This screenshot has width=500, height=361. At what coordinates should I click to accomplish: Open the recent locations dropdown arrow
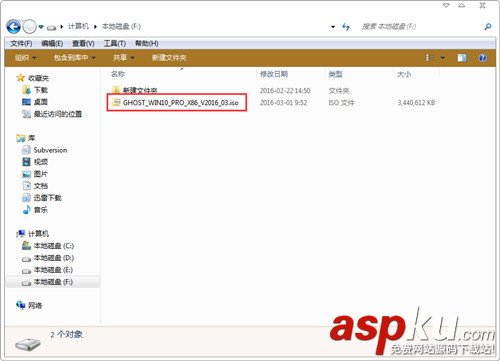tap(41, 27)
